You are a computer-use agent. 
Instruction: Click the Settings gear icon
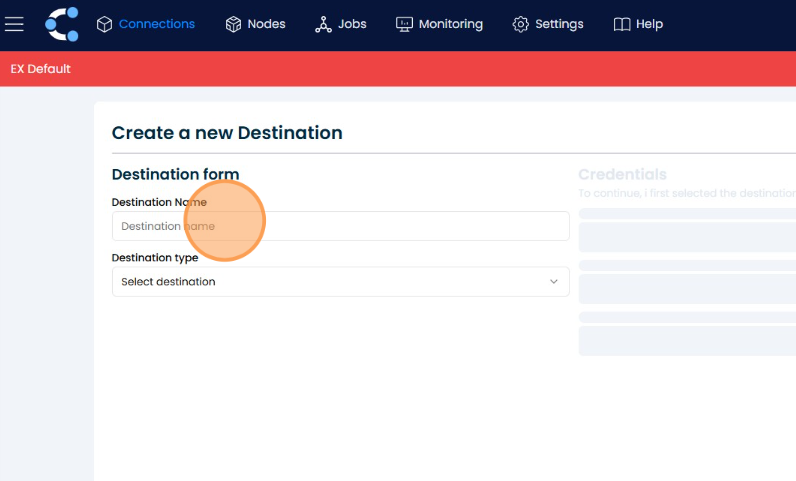point(520,24)
